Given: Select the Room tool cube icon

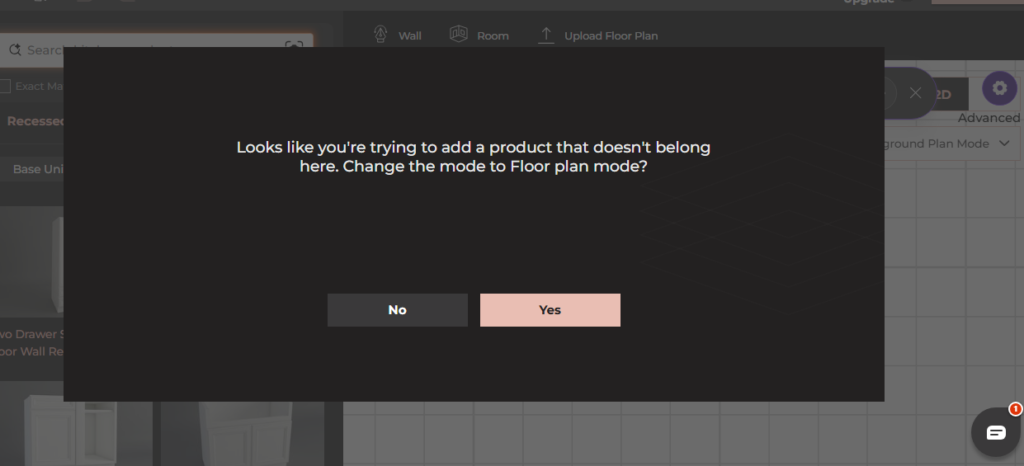Looking at the screenshot, I should click(x=458, y=35).
